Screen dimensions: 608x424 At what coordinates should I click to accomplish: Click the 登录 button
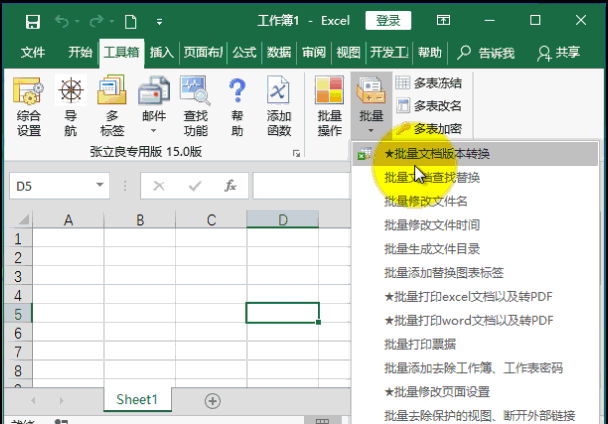[x=388, y=21]
